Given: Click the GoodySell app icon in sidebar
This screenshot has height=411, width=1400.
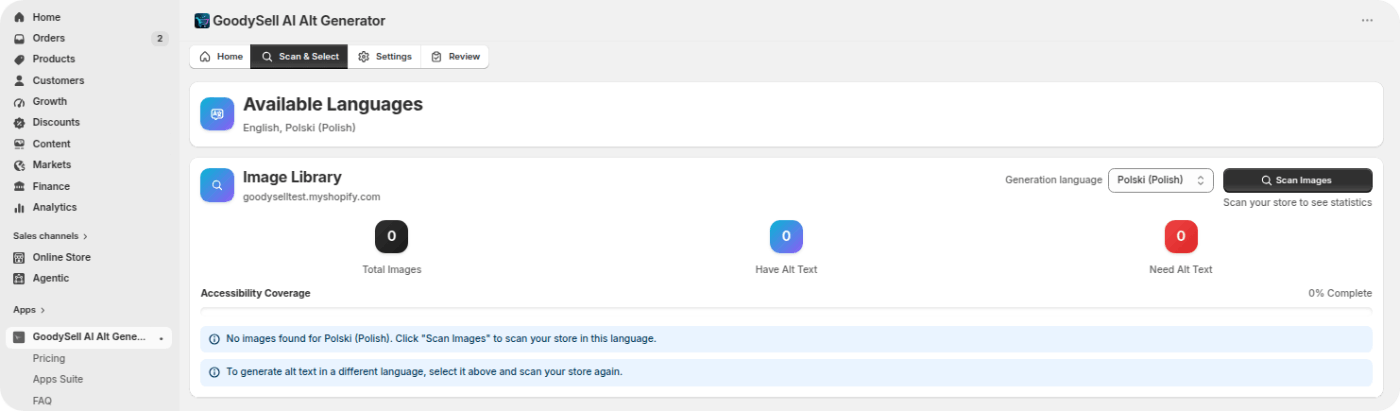Looking at the screenshot, I should tap(19, 337).
